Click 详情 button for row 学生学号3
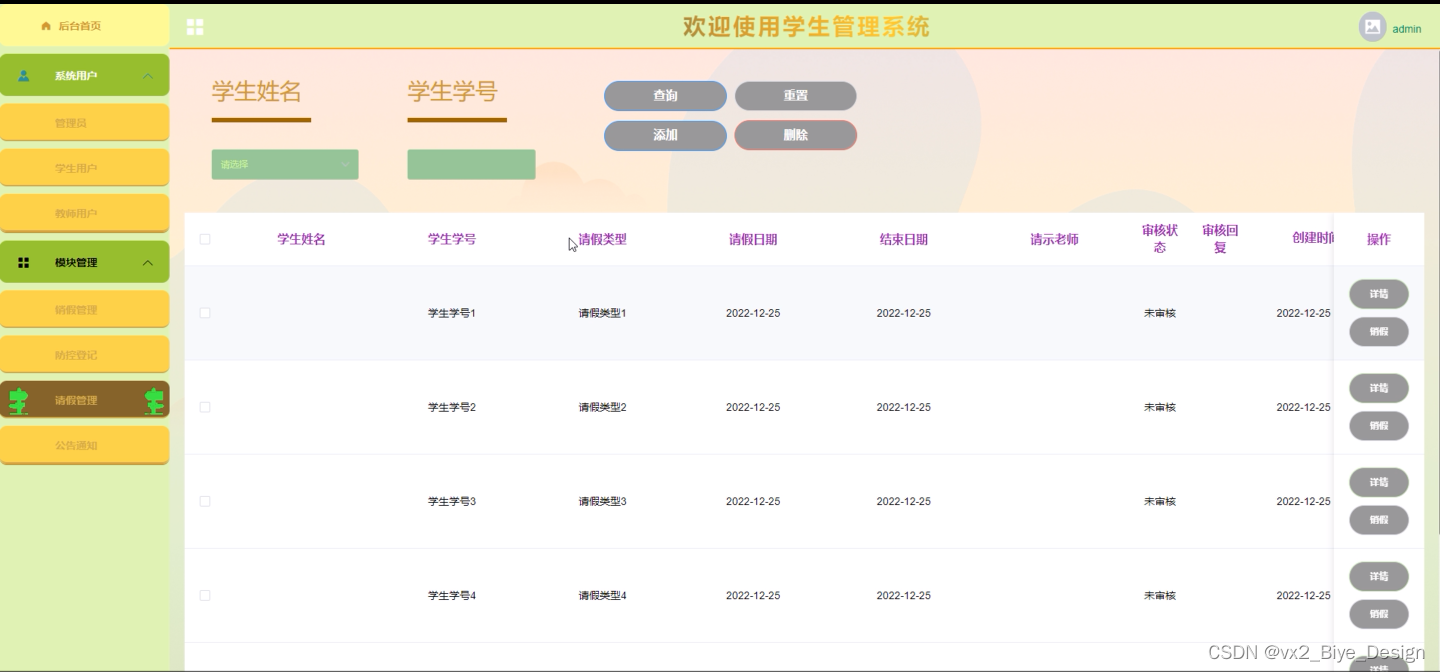The image size is (1440, 672). [x=1379, y=482]
